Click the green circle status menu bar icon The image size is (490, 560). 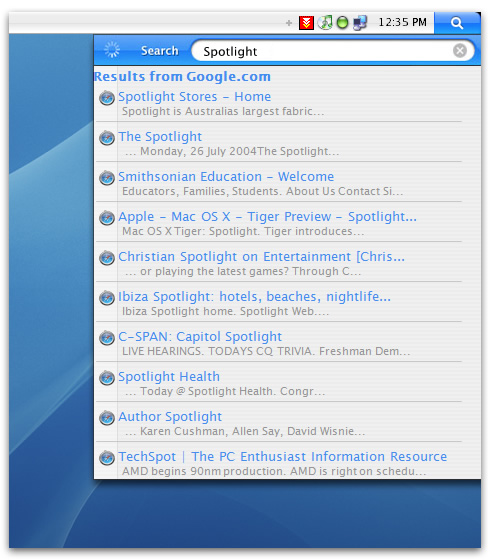pos(342,23)
